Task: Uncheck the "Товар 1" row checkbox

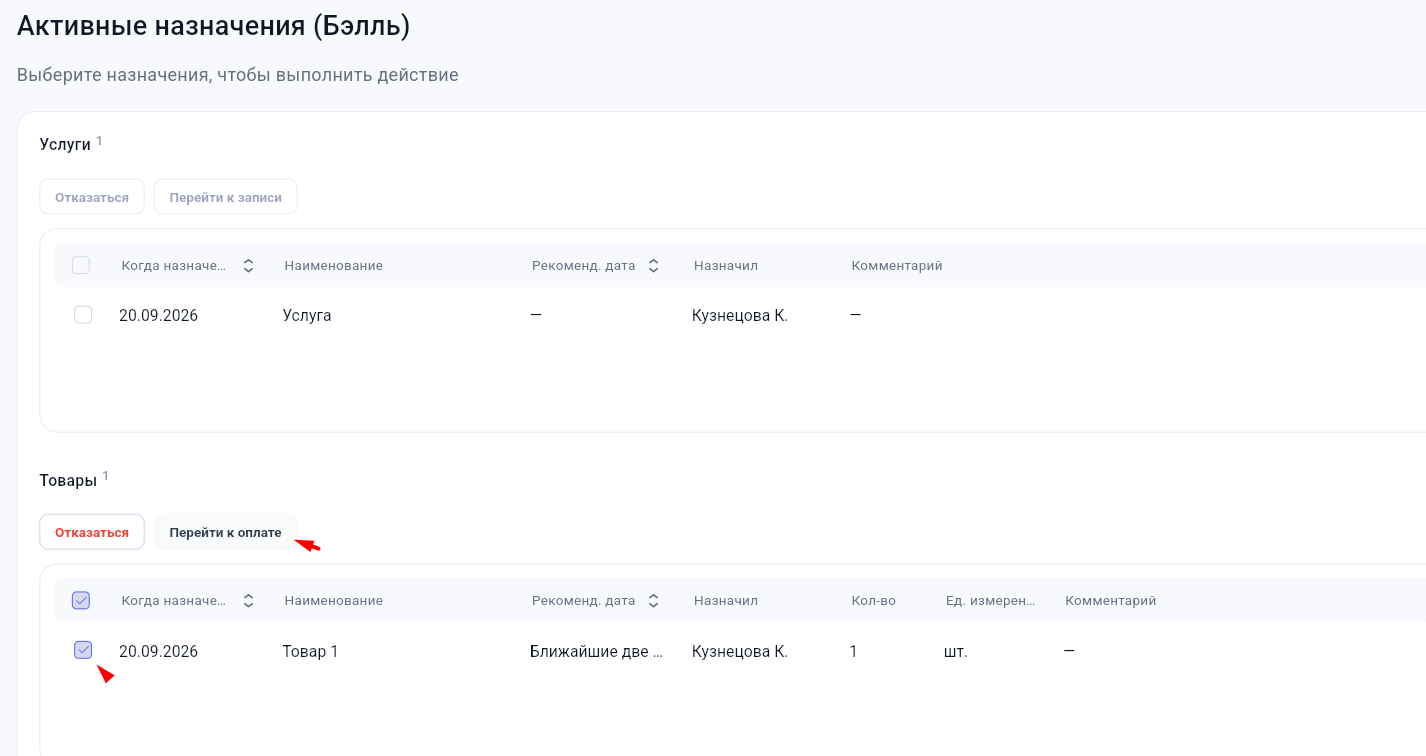Action: pyautogui.click(x=83, y=650)
